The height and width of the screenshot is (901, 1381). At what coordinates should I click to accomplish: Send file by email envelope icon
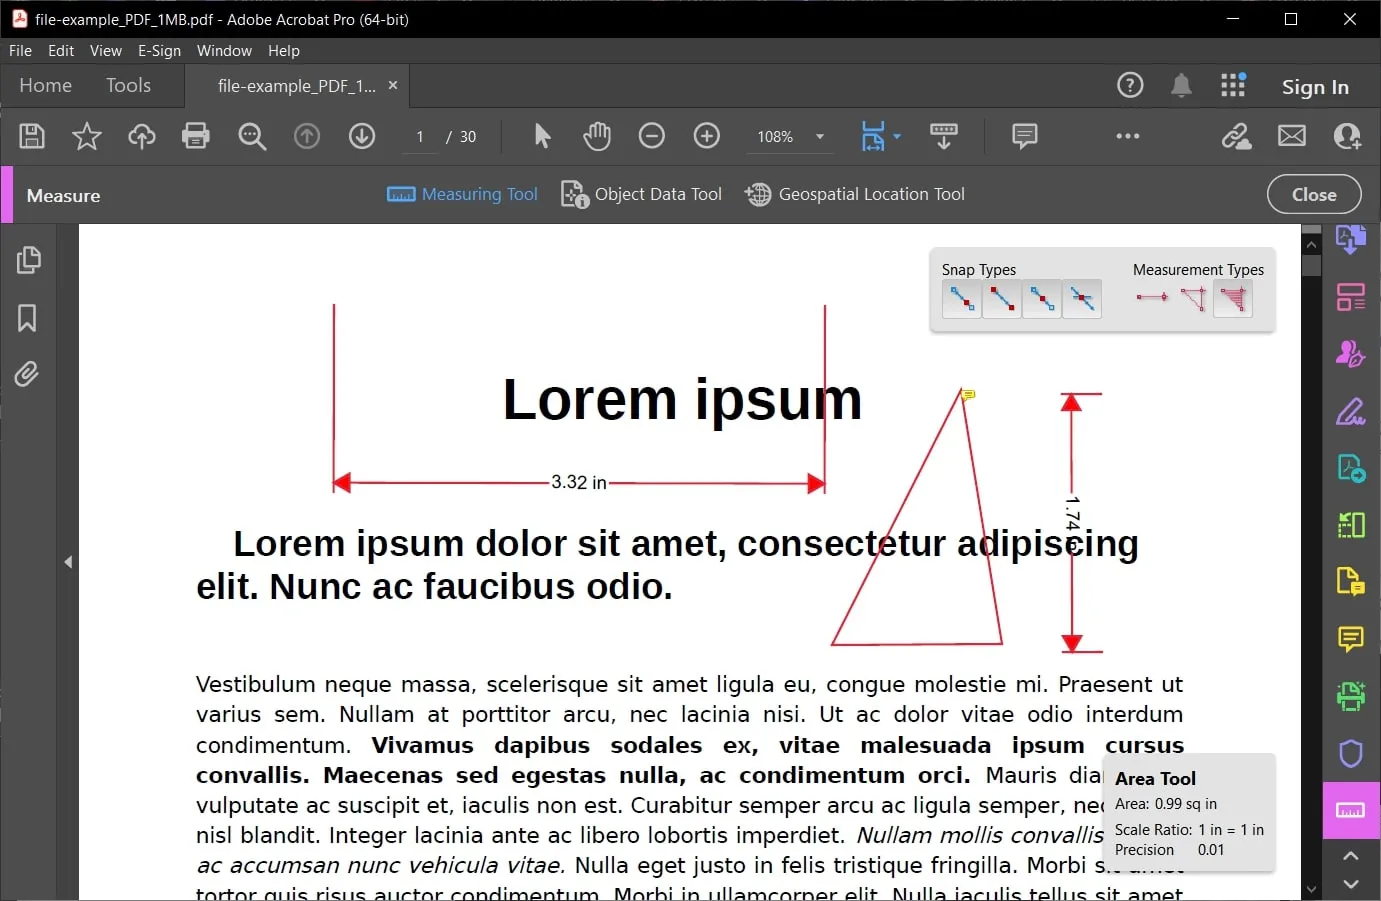[x=1292, y=136]
